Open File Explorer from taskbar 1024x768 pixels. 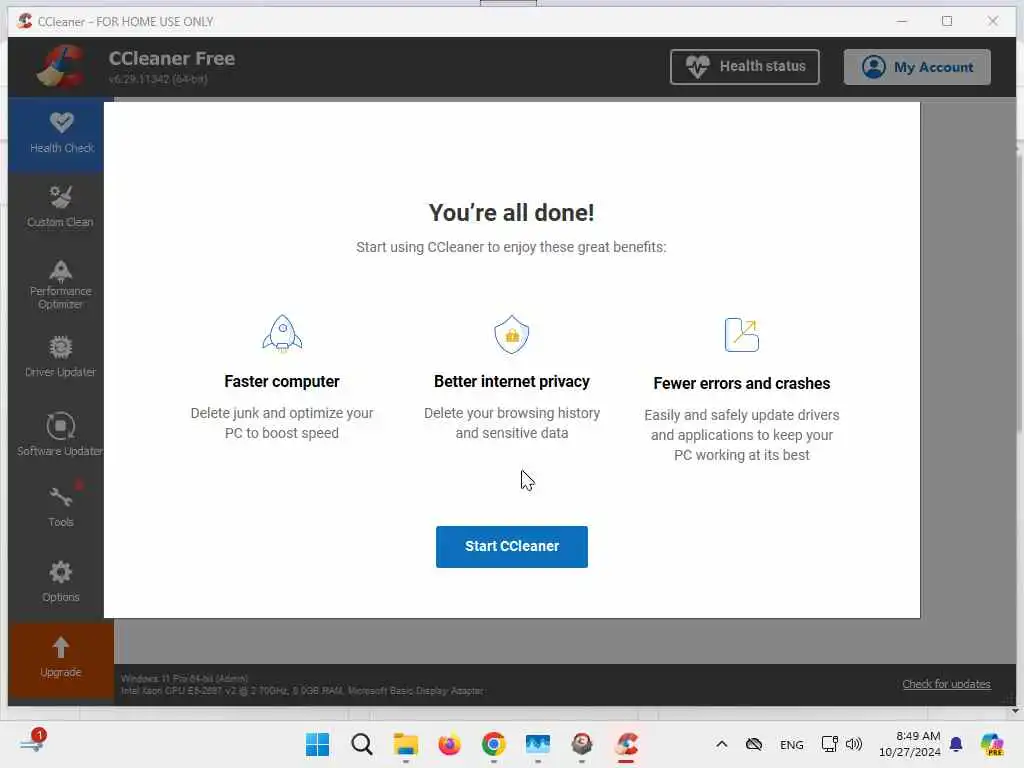[406, 744]
